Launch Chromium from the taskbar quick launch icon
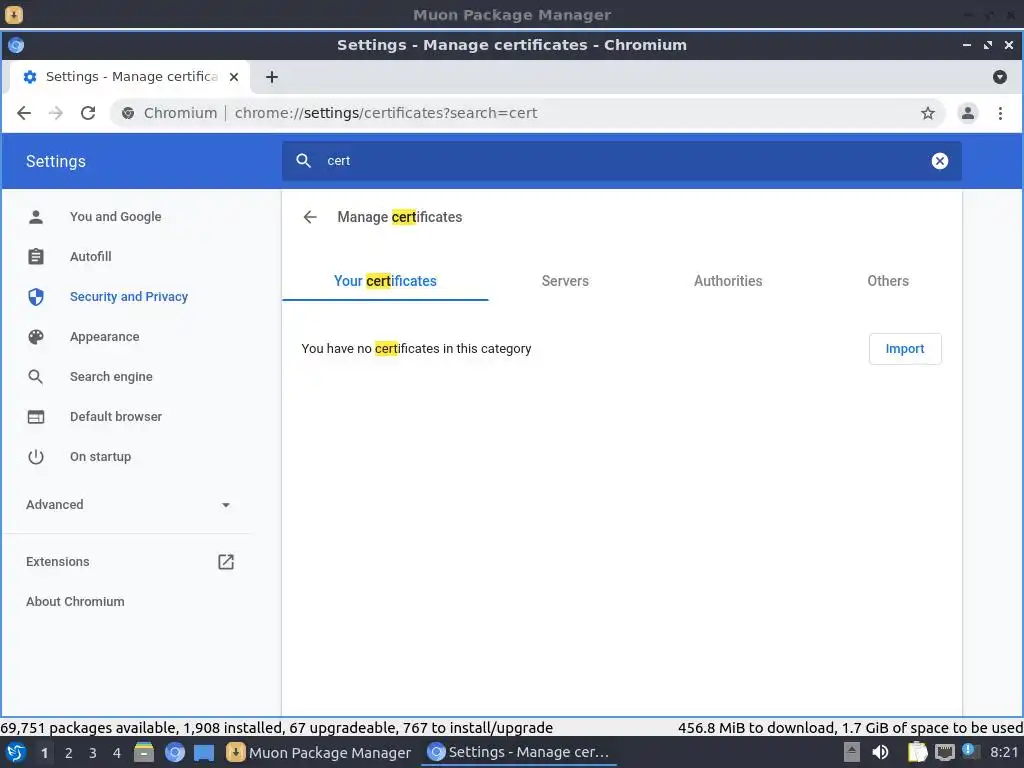The height and width of the screenshot is (768, 1024). coord(174,752)
